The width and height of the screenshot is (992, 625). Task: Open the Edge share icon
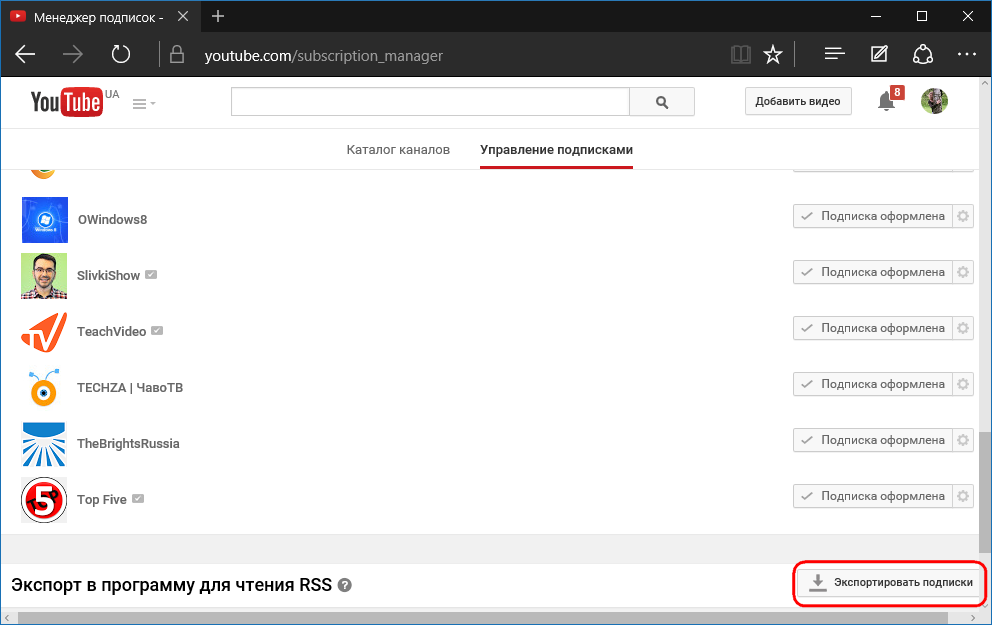tap(923, 54)
